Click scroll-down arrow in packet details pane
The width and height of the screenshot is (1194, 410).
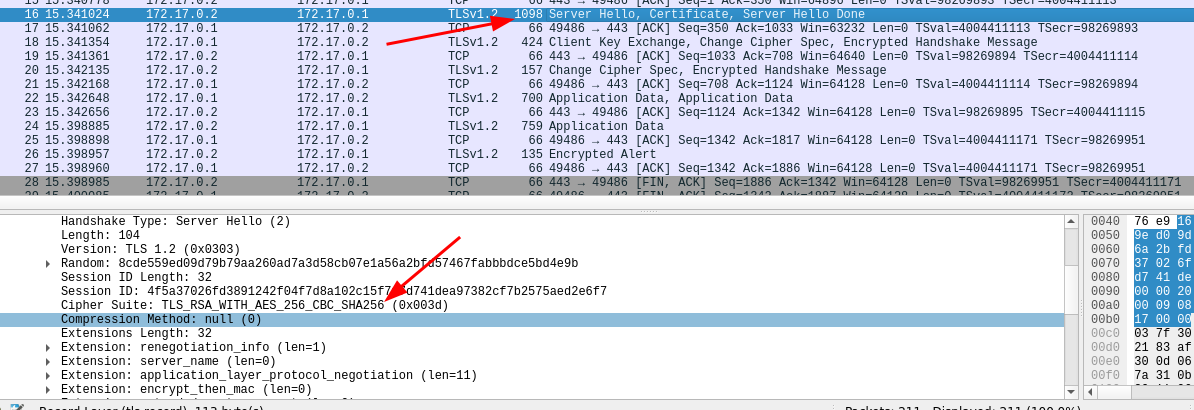pyautogui.click(x=1073, y=391)
